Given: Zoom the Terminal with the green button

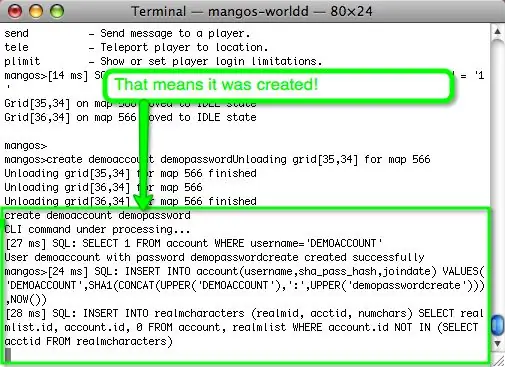Looking at the screenshot, I should 57,11.
